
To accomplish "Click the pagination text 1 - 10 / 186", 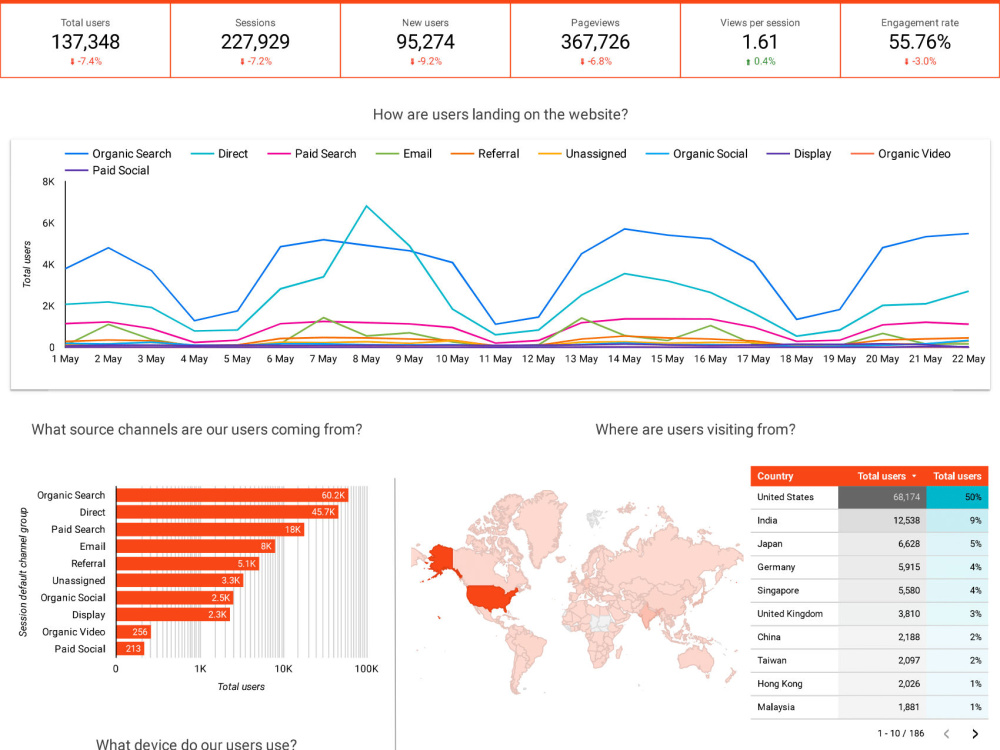I will [x=901, y=733].
